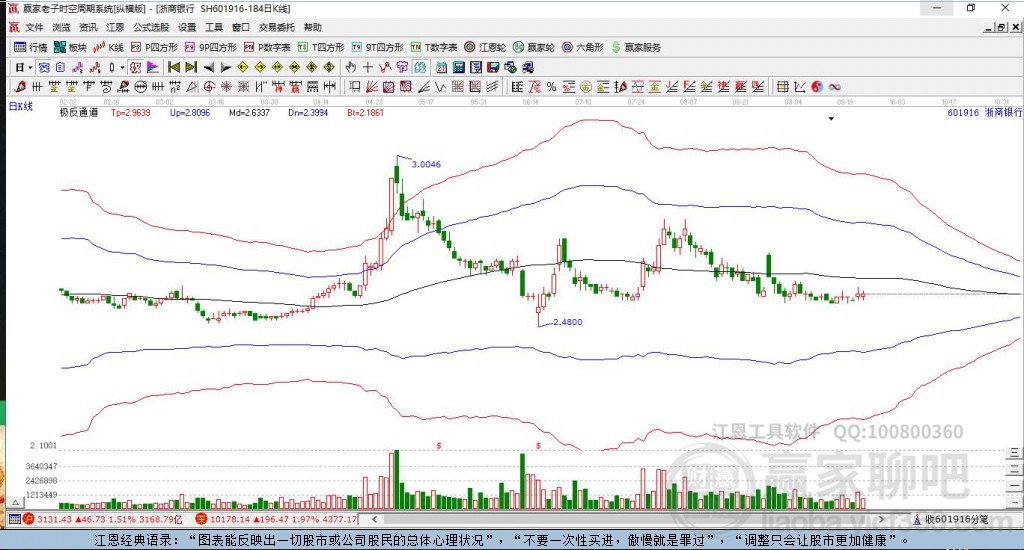Toggle the highlighted linked-windows icon after 日
1024x550 pixels.
pyautogui.click(x=44, y=67)
